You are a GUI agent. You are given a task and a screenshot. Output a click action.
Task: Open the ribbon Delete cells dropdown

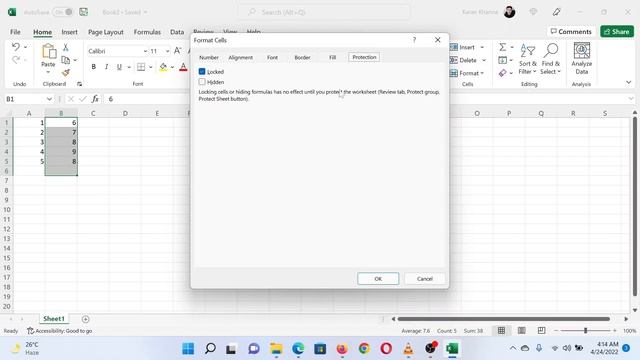pyautogui.click(x=484, y=60)
